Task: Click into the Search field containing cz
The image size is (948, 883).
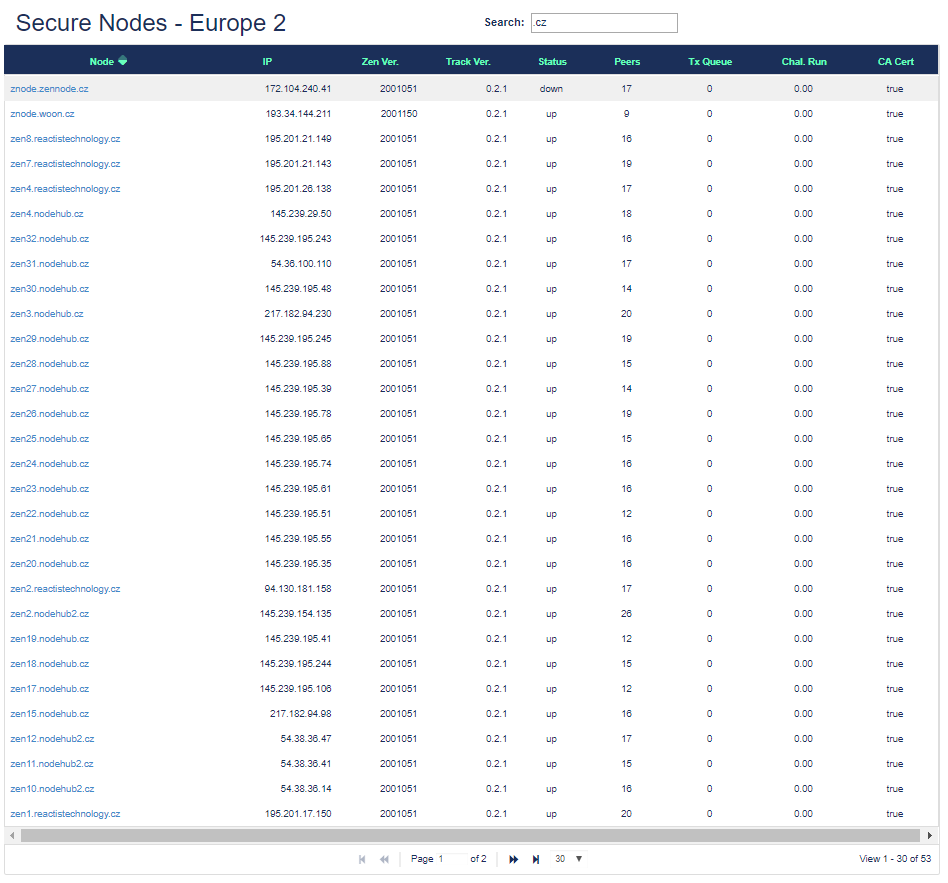Action: [x=604, y=23]
